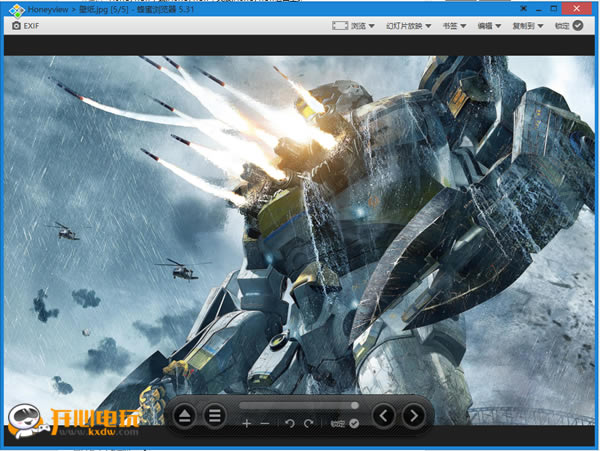Click the pin-style X icon in title bar
This screenshot has width=600, height=451.
pos(523,8)
